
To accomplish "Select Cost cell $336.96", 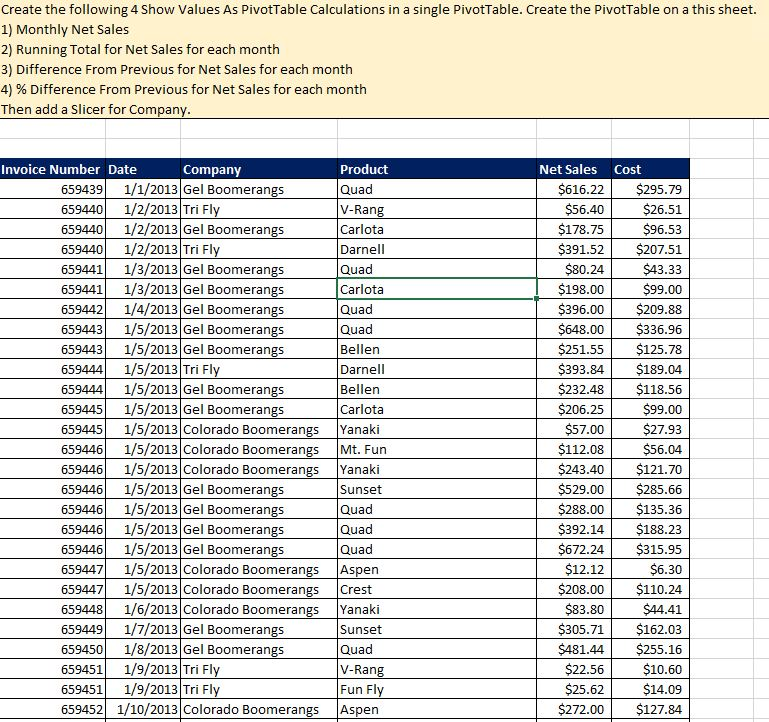I will (x=650, y=330).
